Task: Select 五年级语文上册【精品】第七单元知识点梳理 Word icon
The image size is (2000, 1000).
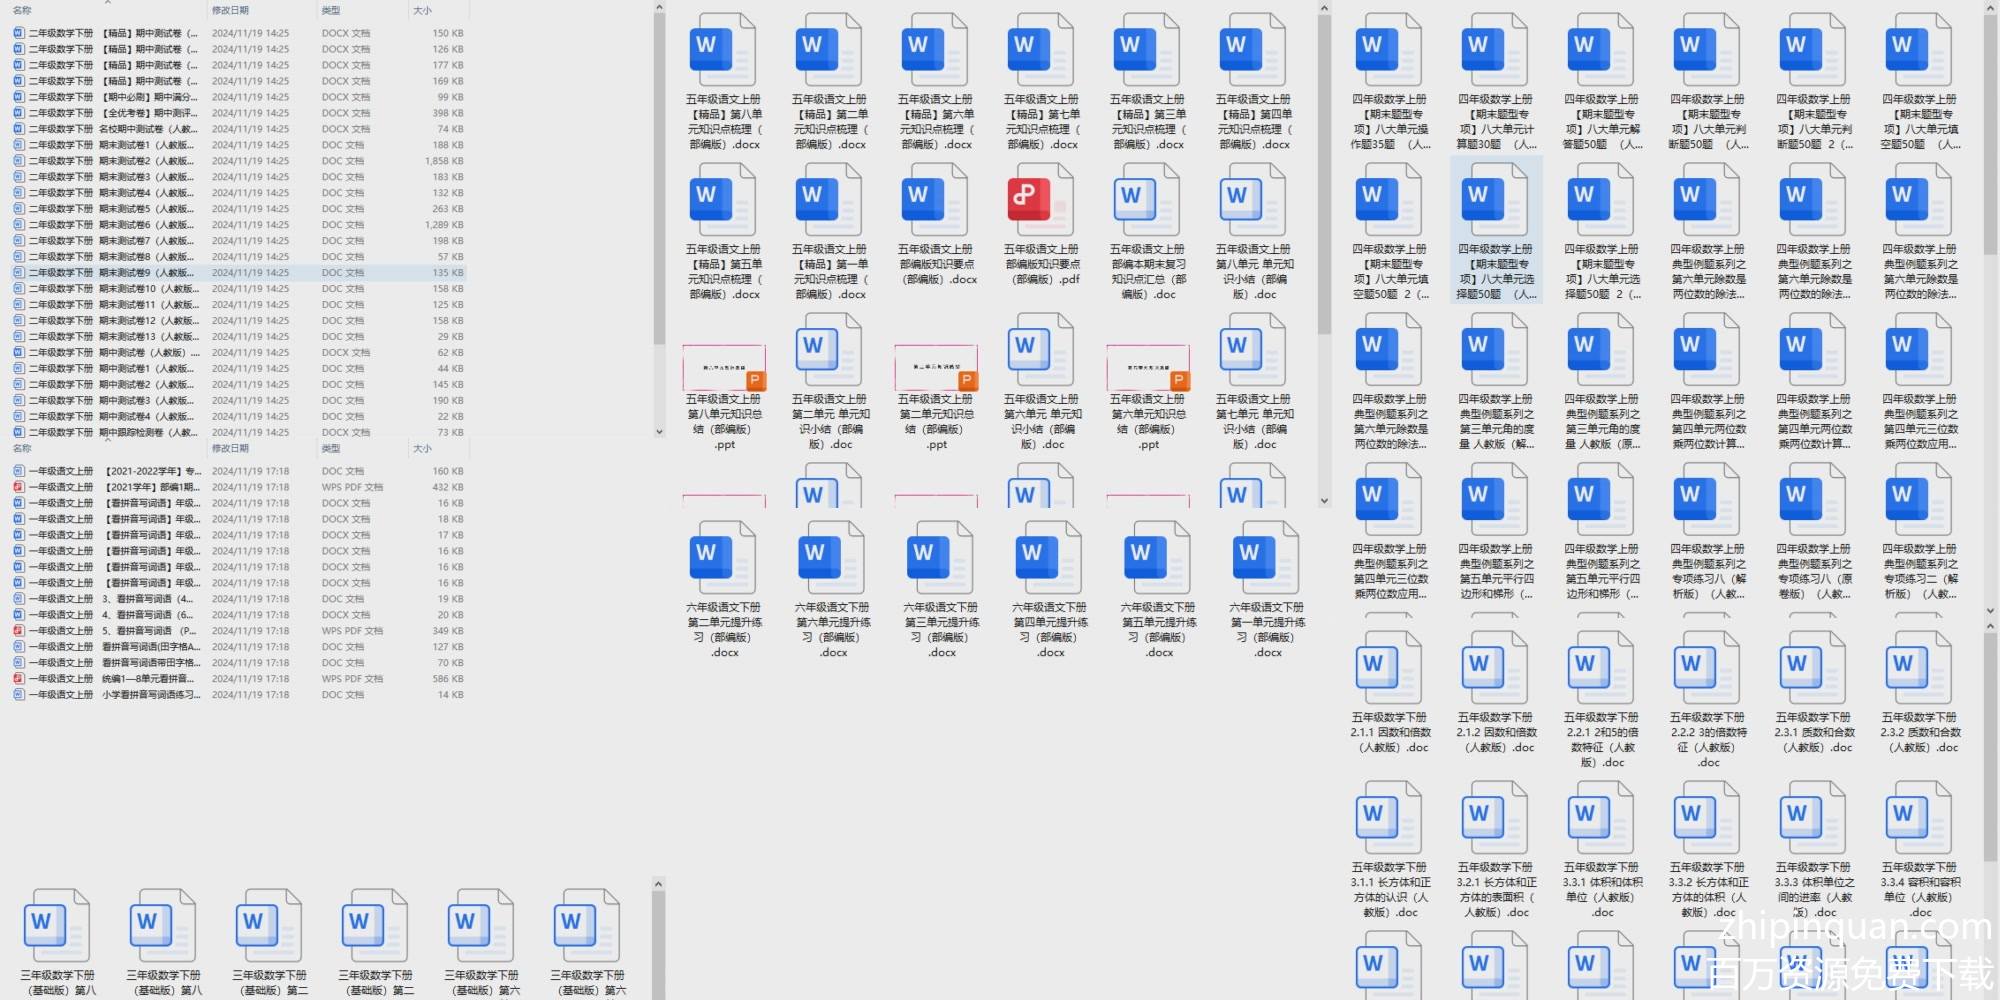Action: tap(1041, 49)
